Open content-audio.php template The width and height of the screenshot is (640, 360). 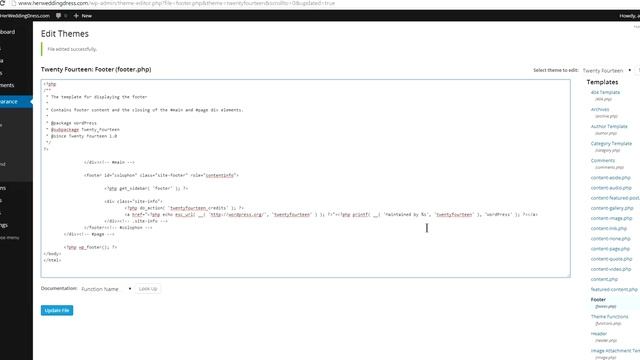[x=611, y=188]
